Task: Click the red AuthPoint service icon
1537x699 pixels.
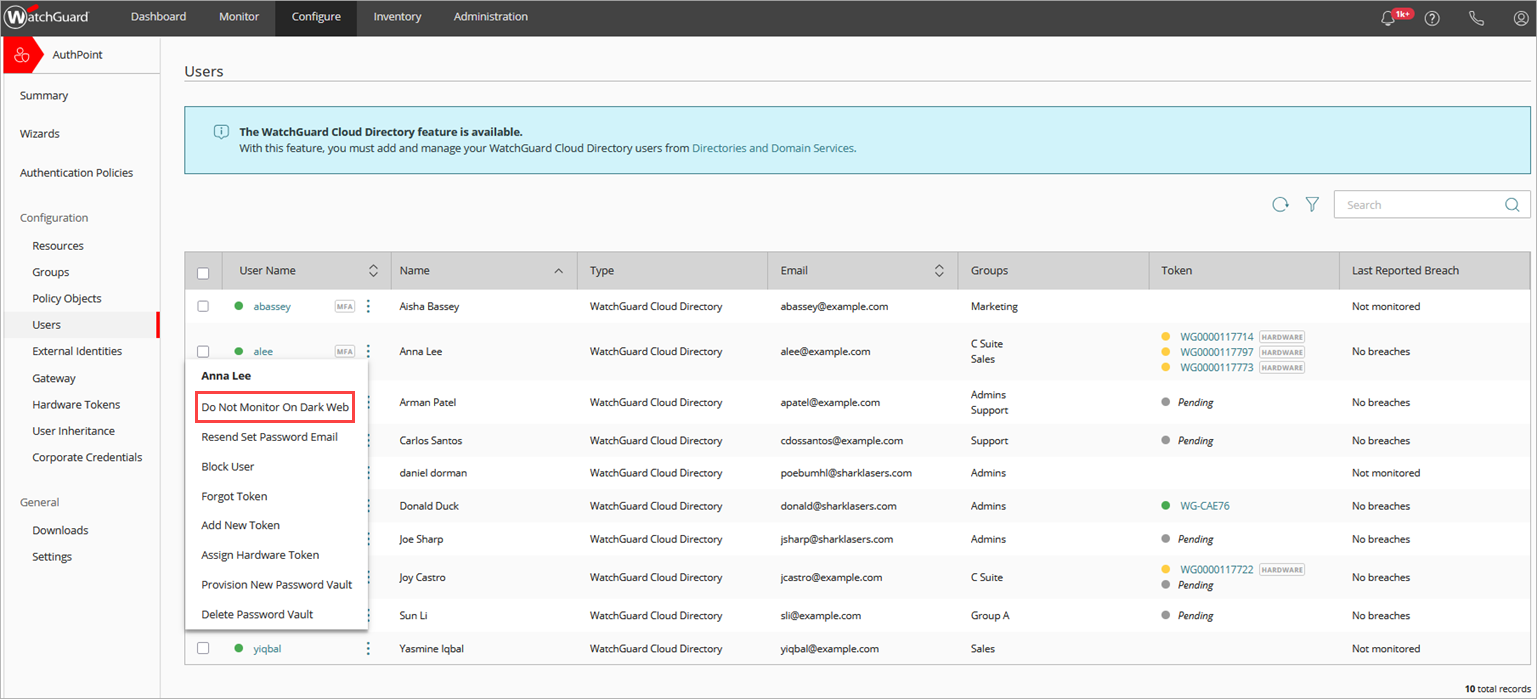Action: (22, 54)
